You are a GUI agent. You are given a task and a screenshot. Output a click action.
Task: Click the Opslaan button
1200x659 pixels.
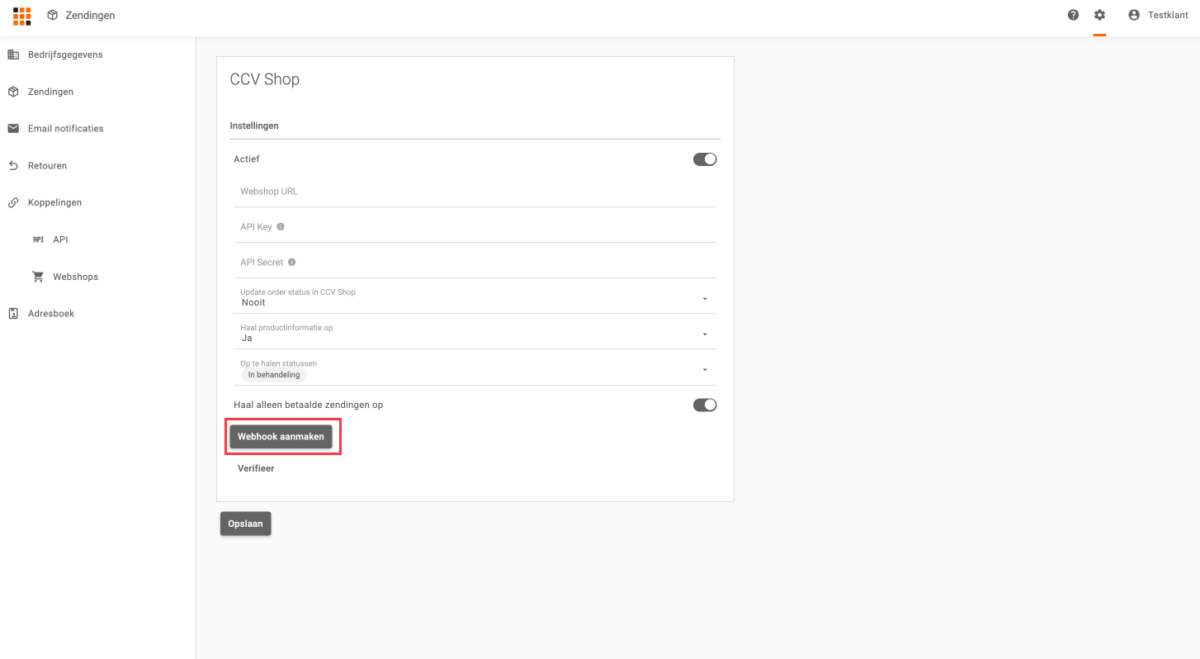coord(245,524)
